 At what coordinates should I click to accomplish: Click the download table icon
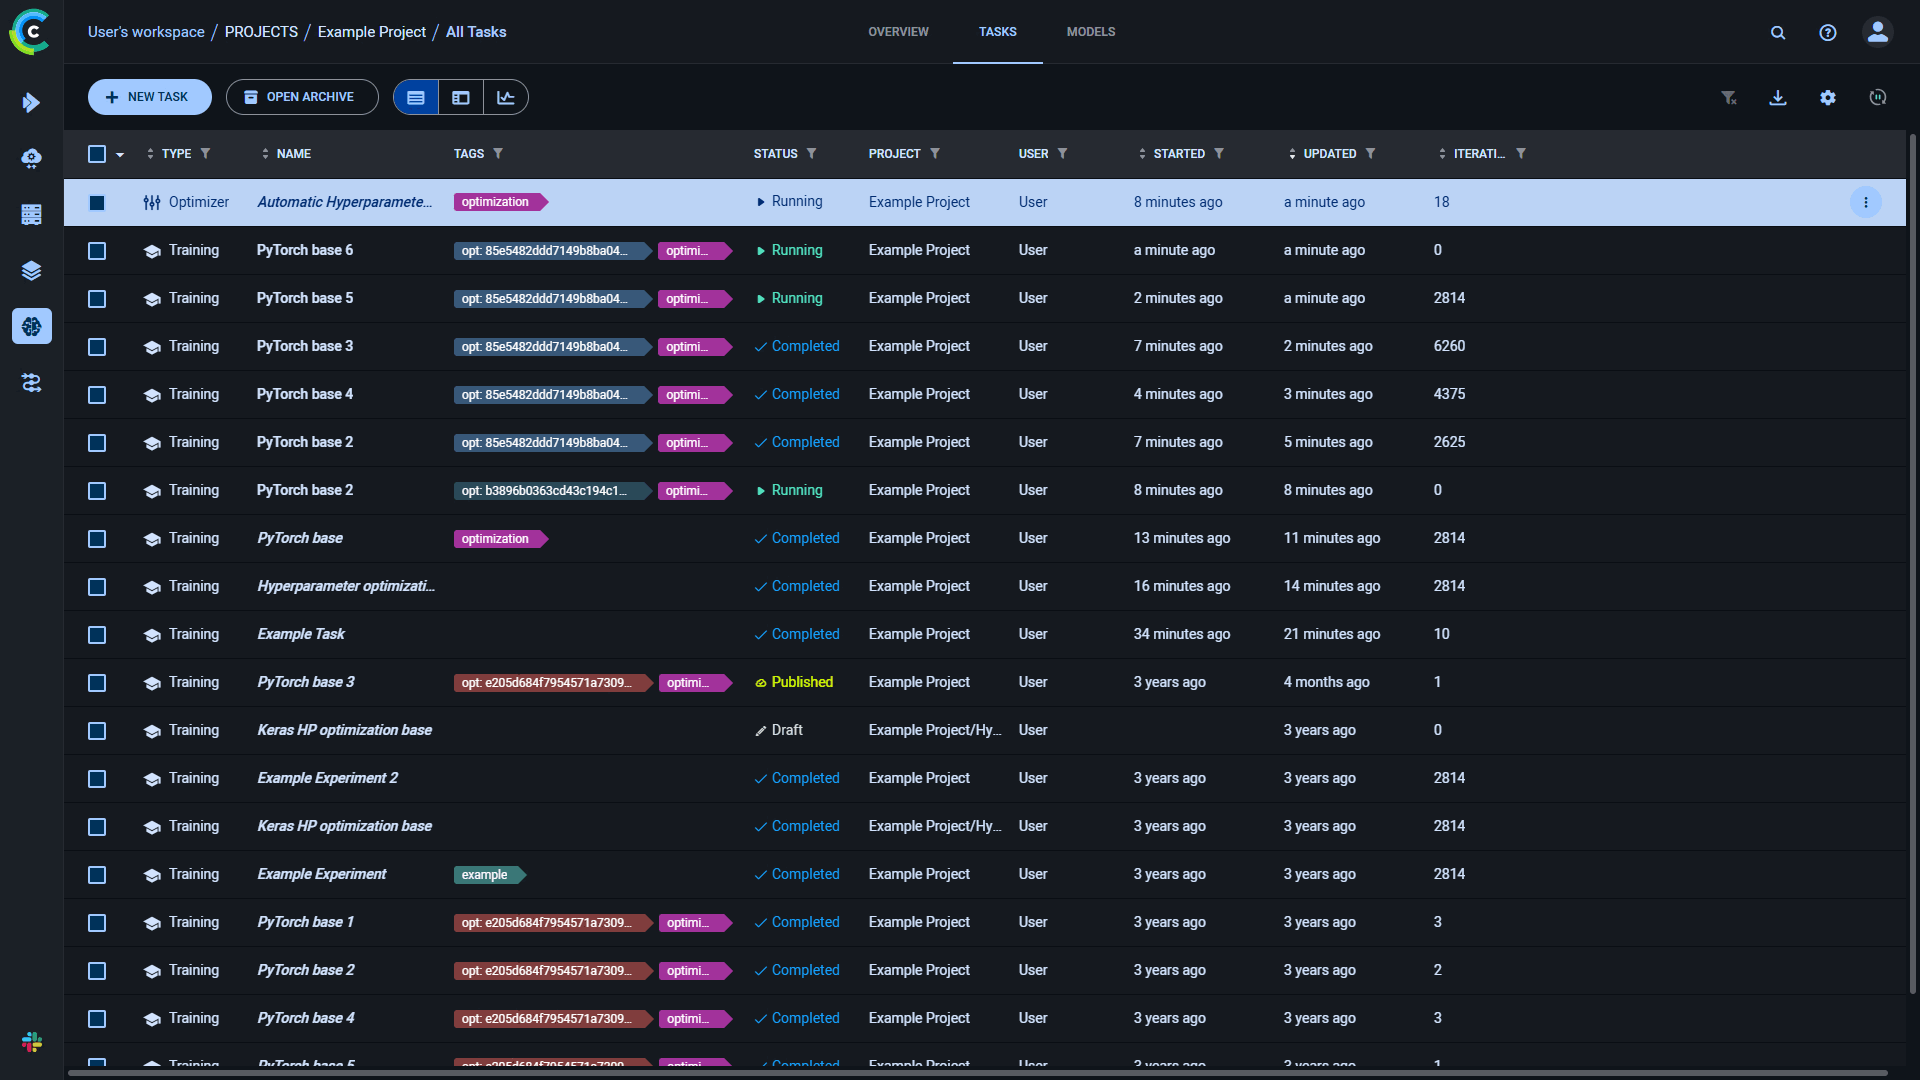[1778, 97]
